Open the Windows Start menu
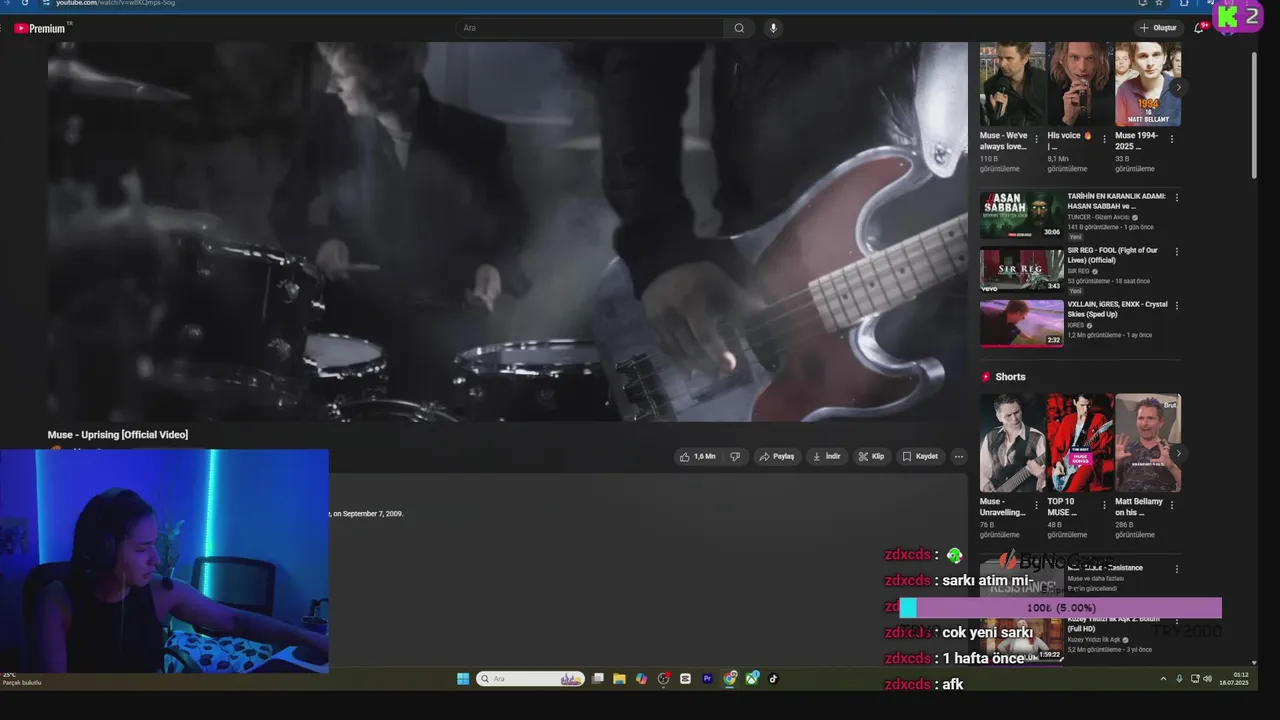 463,678
